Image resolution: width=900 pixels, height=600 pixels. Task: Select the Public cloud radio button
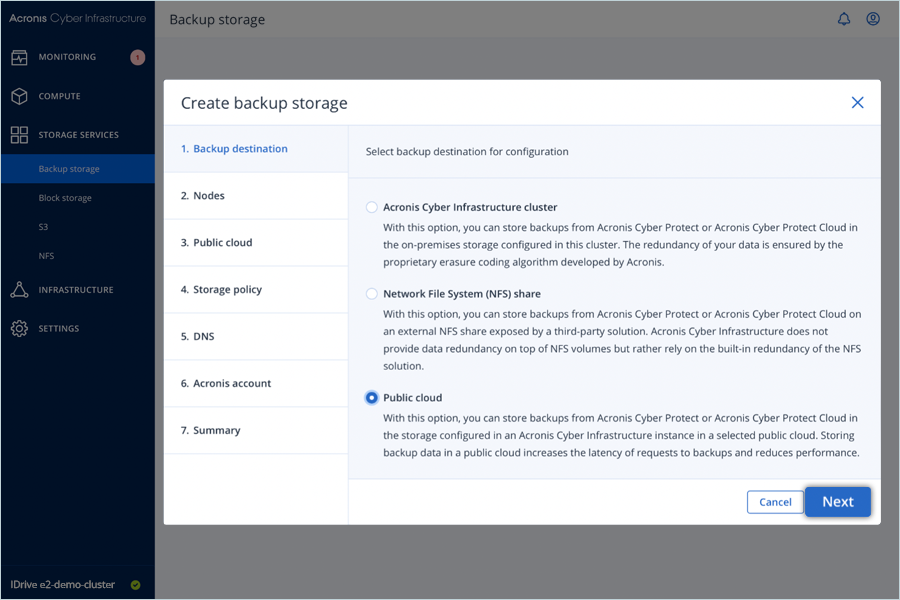[372, 398]
